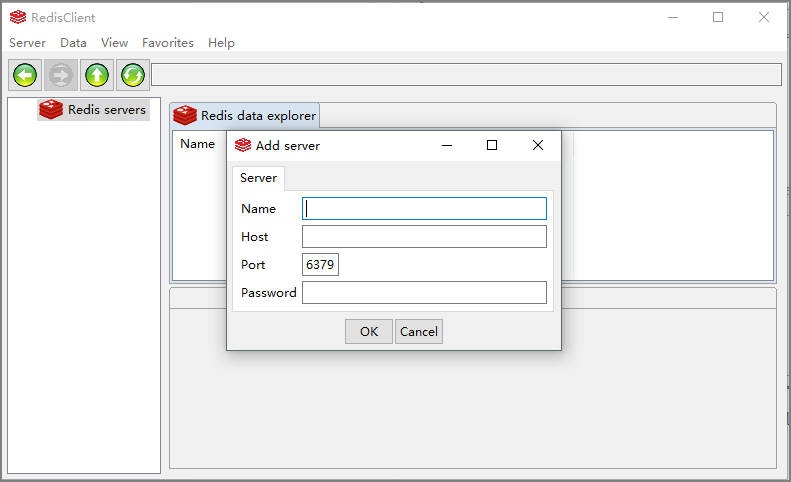Open the View menu
This screenshot has width=791, height=482.
[114, 43]
